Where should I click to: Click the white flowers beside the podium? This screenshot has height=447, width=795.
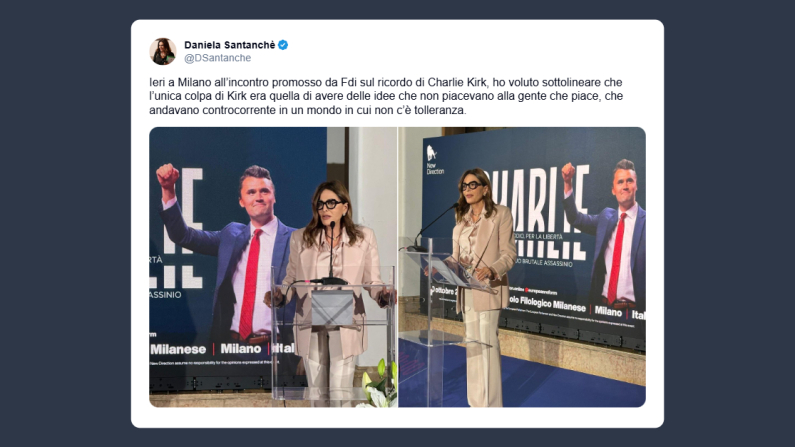(379, 385)
